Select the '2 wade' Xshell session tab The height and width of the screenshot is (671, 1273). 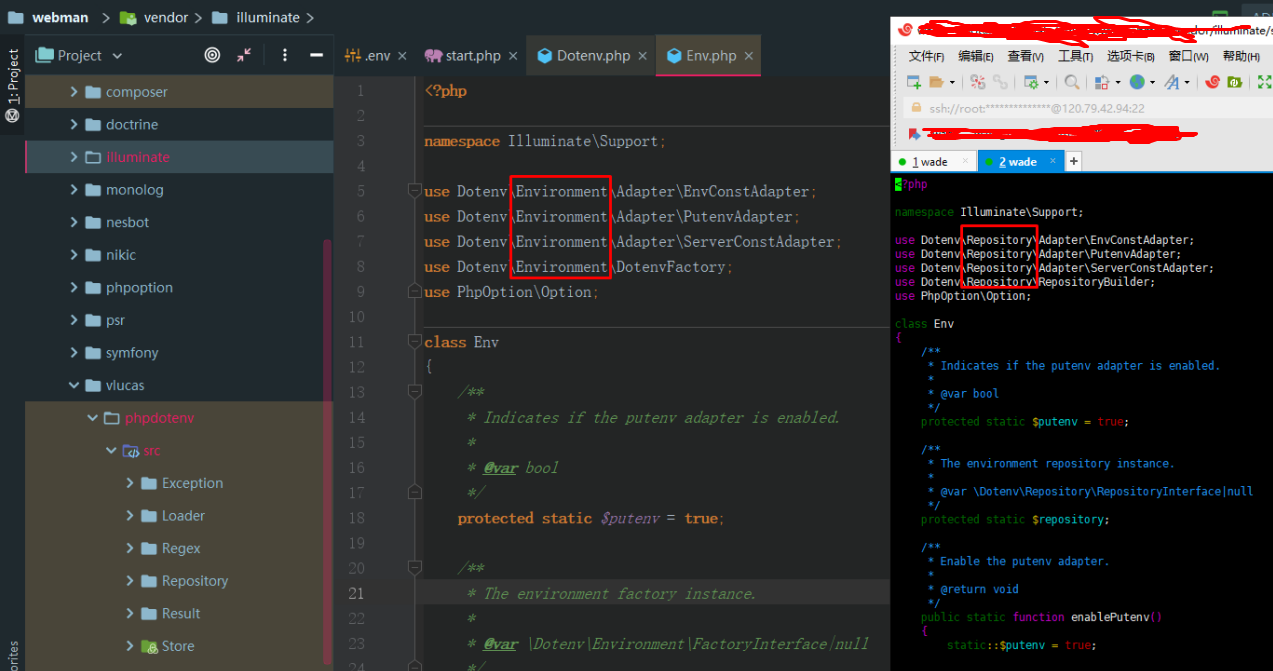tap(1021, 161)
